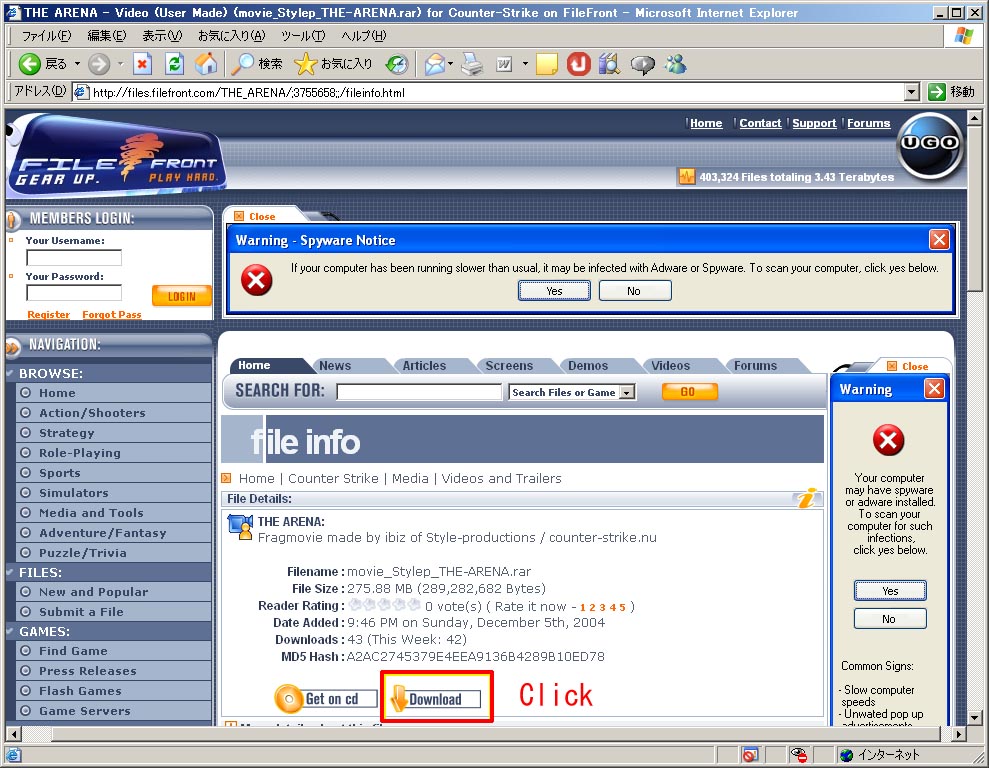Click the horizontal scrollbar right arrow
This screenshot has width=989, height=768.
959,734
